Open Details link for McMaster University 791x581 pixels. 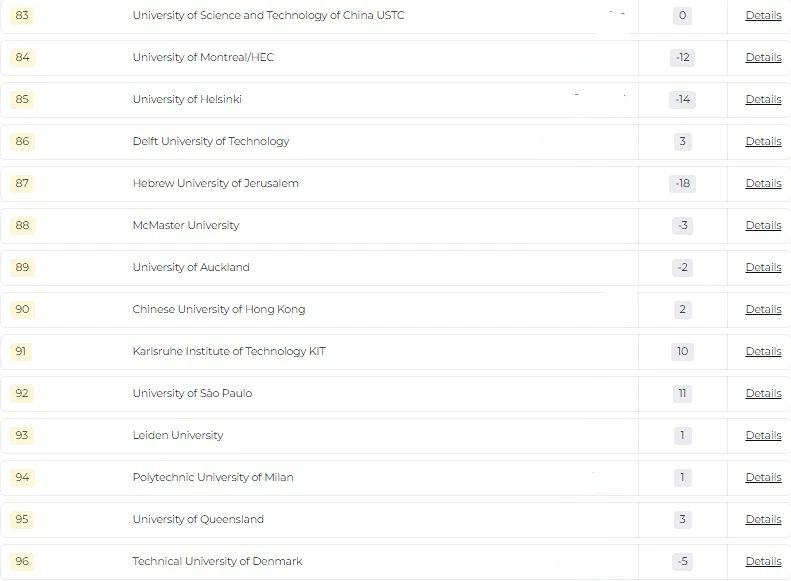point(763,225)
